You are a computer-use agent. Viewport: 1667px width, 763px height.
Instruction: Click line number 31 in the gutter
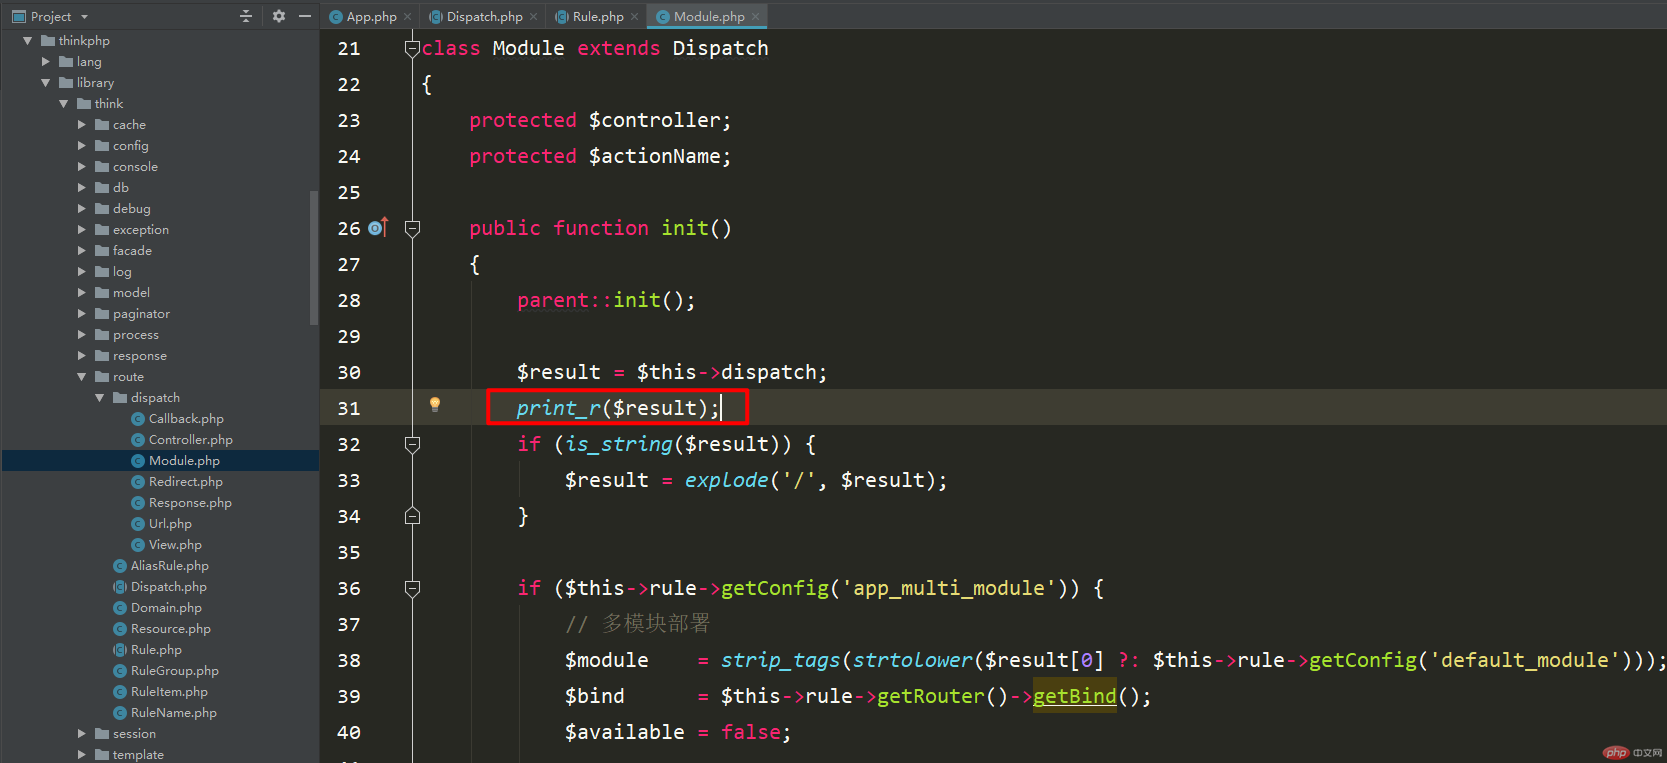pos(349,408)
